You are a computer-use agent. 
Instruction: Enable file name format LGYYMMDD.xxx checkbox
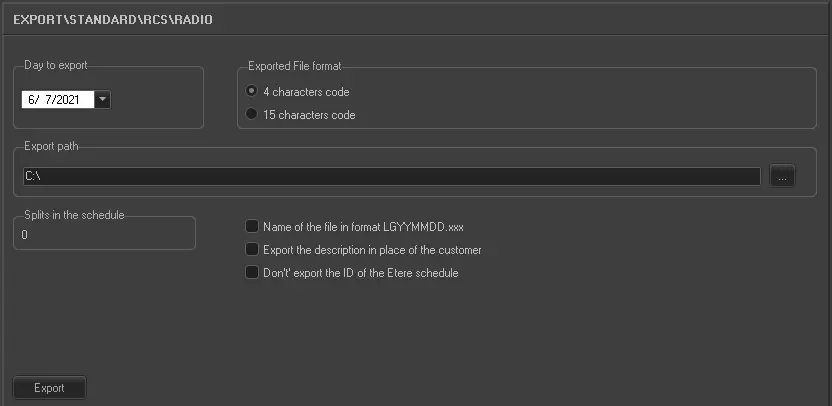point(252,227)
